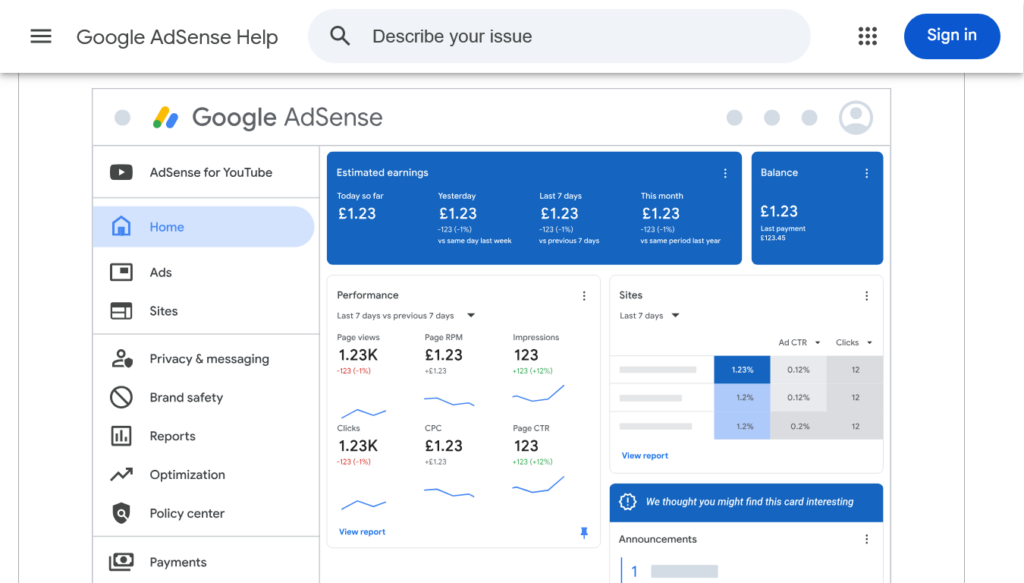Open Reports in the sidebar

tap(172, 436)
